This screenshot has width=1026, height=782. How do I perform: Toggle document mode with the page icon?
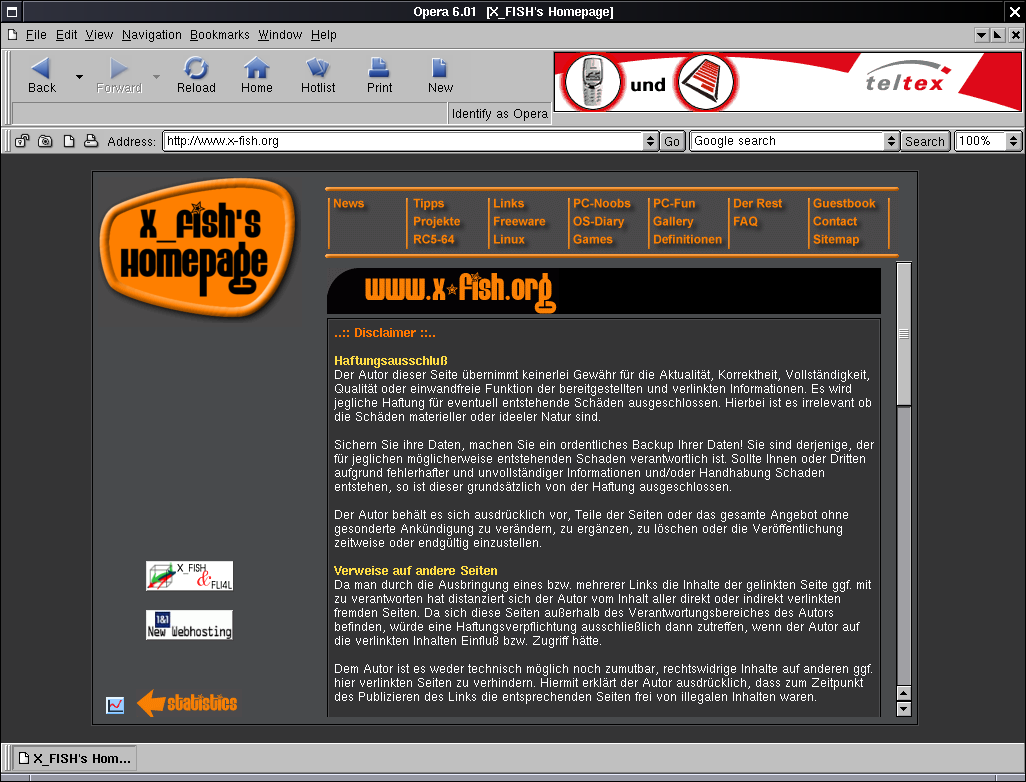pos(69,141)
